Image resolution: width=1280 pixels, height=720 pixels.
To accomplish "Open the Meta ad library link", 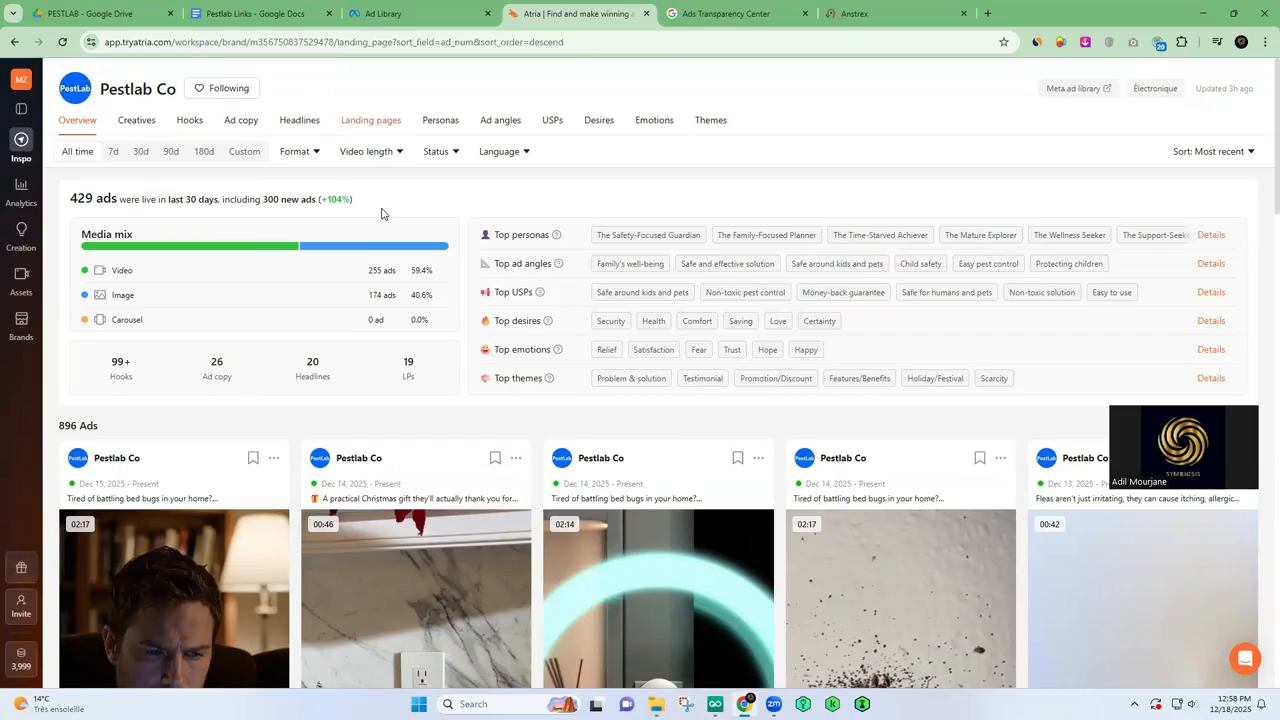I will [1078, 89].
